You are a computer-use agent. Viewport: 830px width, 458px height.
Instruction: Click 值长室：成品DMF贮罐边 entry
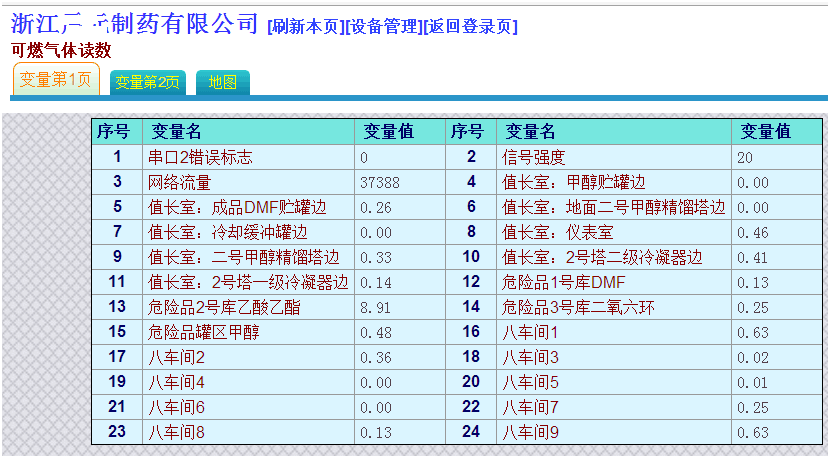[x=237, y=207]
